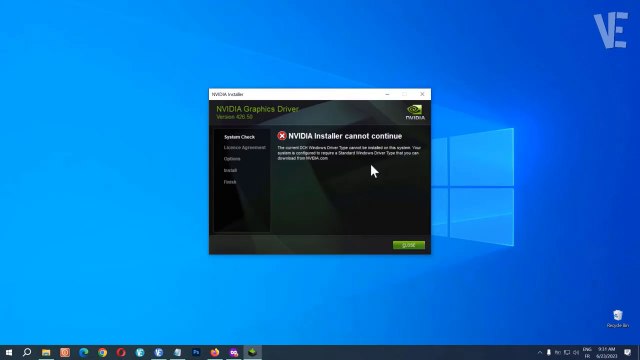This screenshot has width=640, height=360.
Task: Show hidden system tray icons
Action: tap(540, 352)
